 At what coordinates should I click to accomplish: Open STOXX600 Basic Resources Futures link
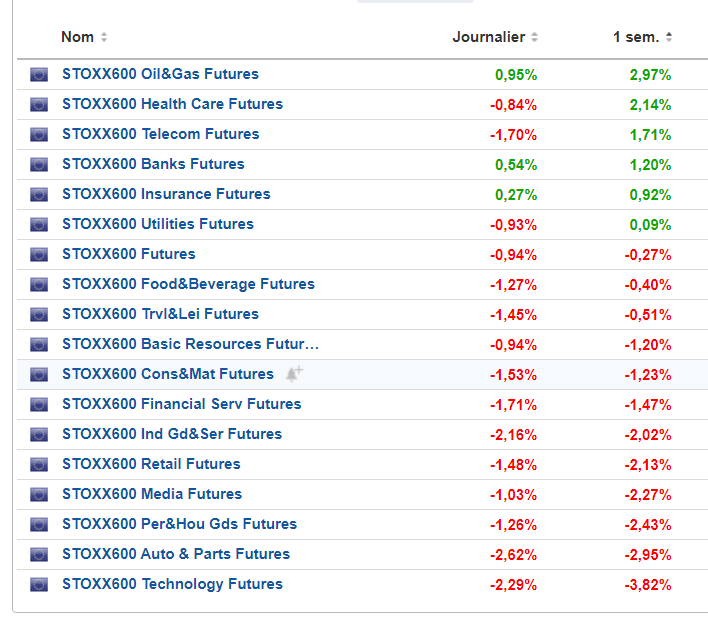tap(190, 344)
